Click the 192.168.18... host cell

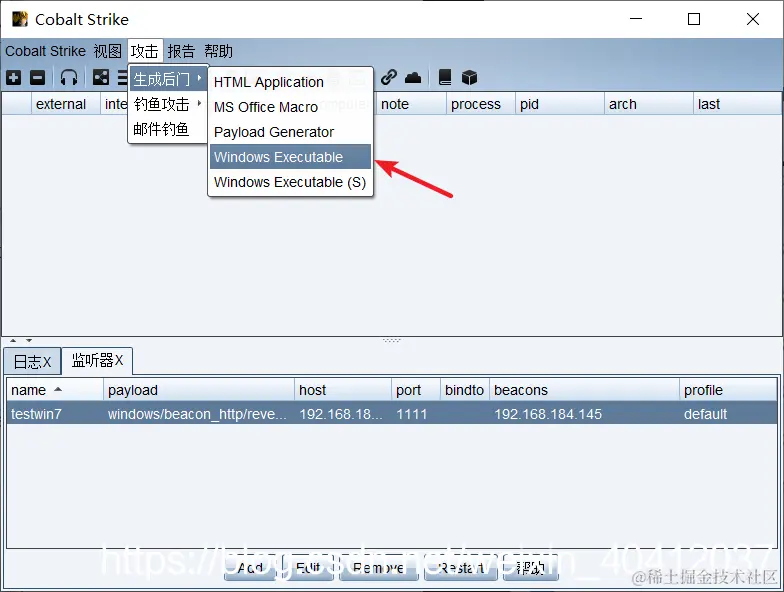tap(343, 414)
